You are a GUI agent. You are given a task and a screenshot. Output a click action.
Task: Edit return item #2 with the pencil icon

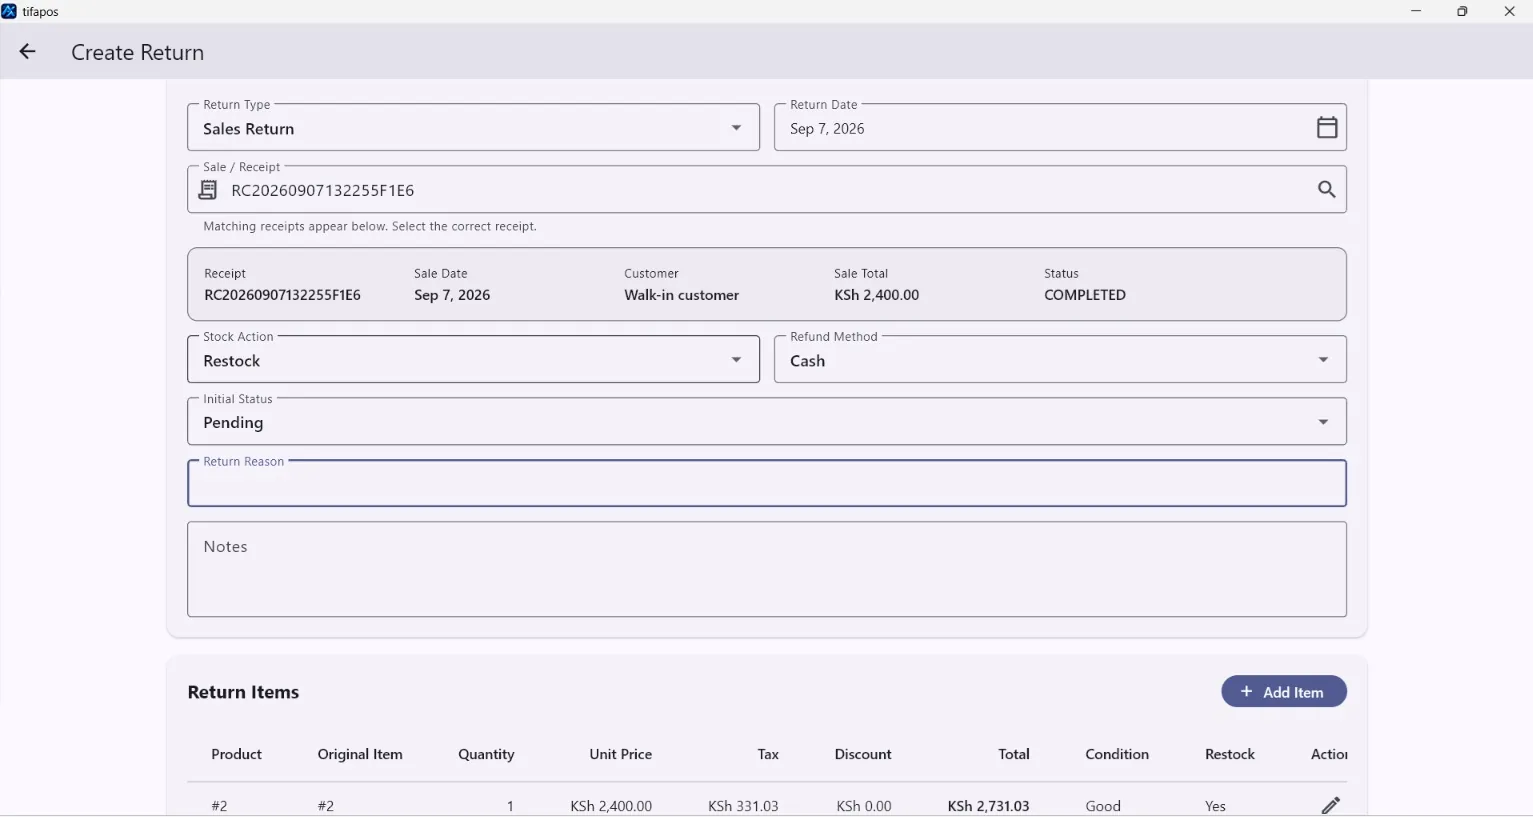pyautogui.click(x=1330, y=805)
